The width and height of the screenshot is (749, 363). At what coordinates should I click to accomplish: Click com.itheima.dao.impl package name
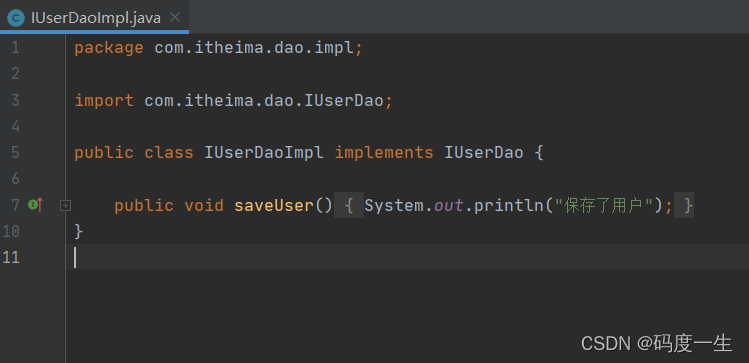point(254,48)
